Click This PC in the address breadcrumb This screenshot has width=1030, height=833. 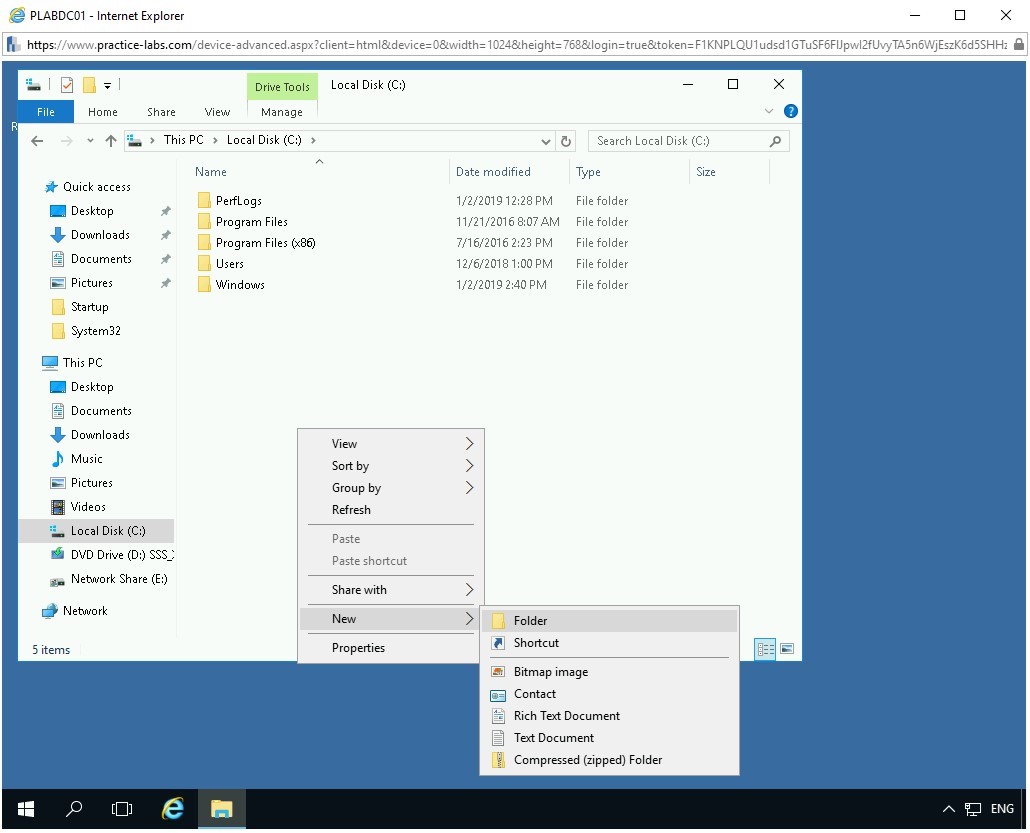[x=183, y=140]
